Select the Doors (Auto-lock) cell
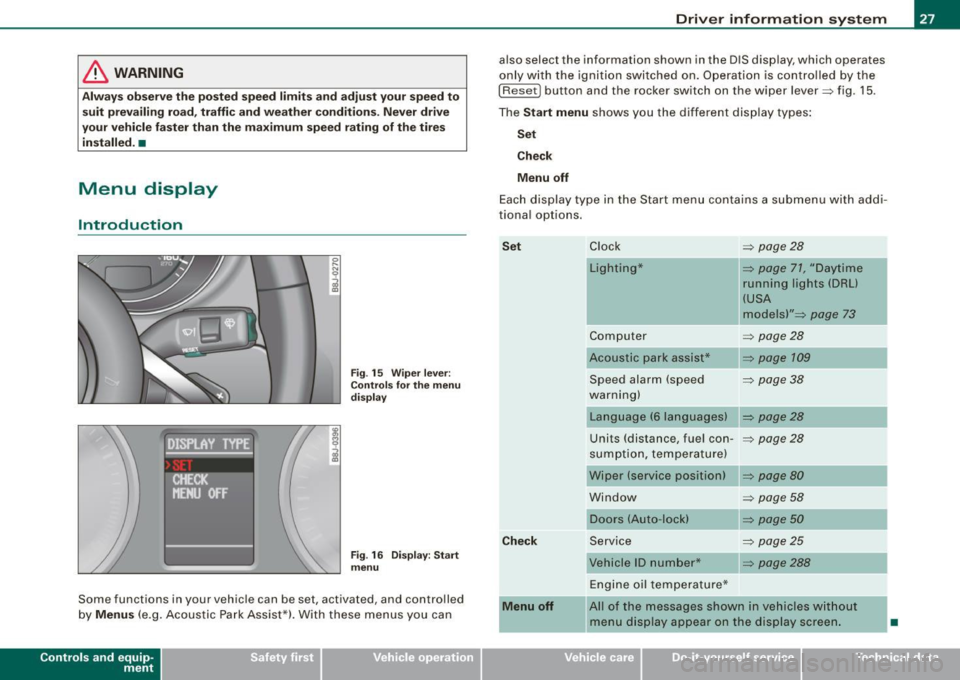Screen dimensions: 960x680 pyautogui.click(x=662, y=519)
